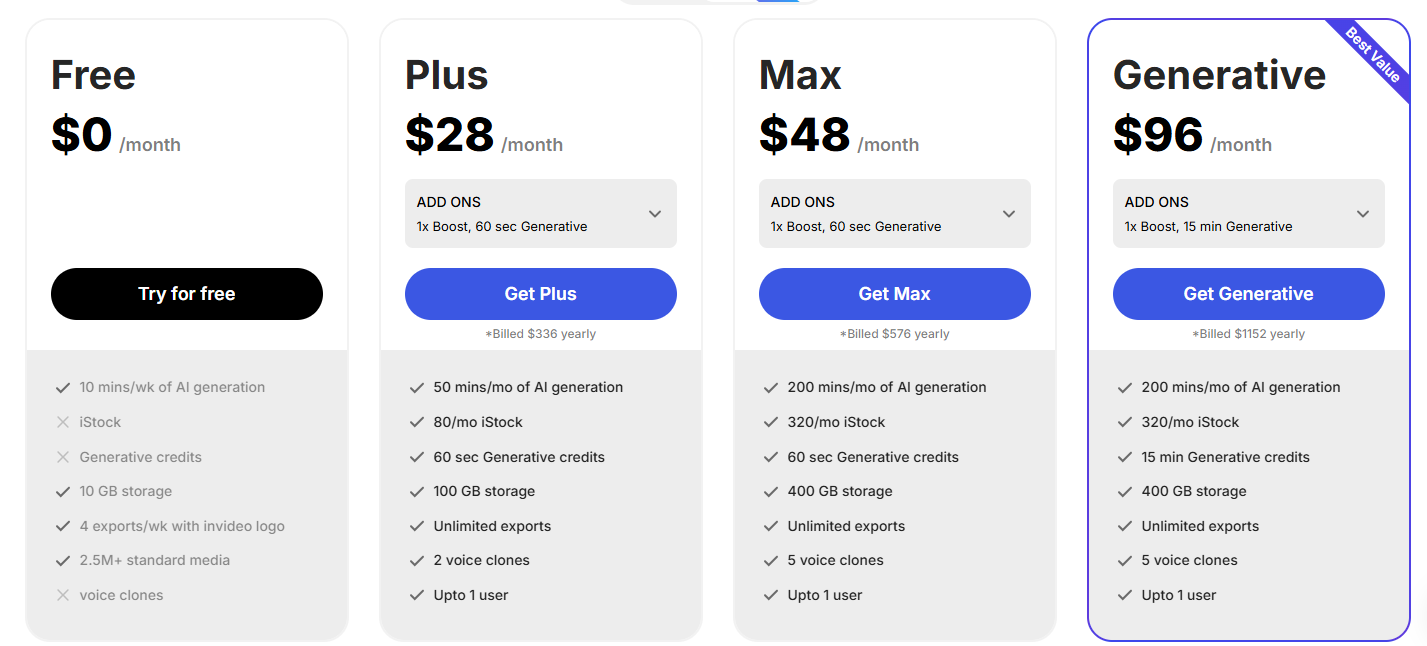The height and width of the screenshot is (646, 1427).
Task: Open the Max plan ADD ONS dropdown
Action: click(1009, 214)
